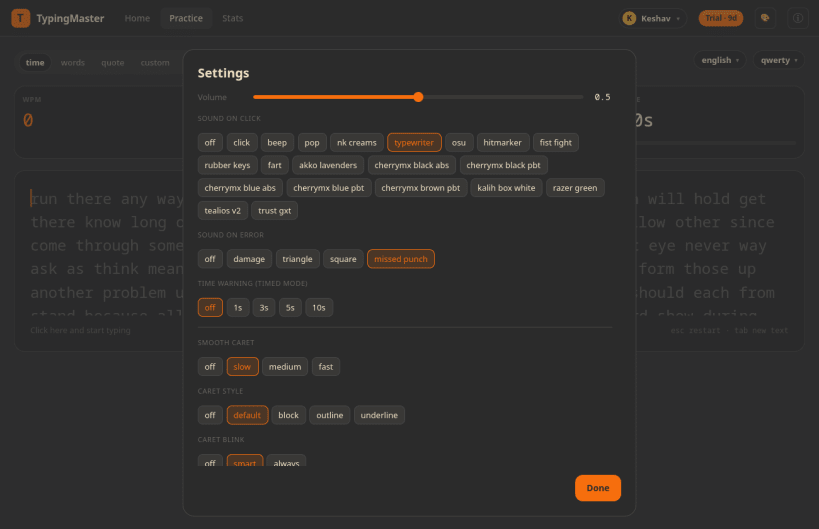The width and height of the screenshot is (819, 529).
Task: Choose the pop click sound
Action: (312, 143)
